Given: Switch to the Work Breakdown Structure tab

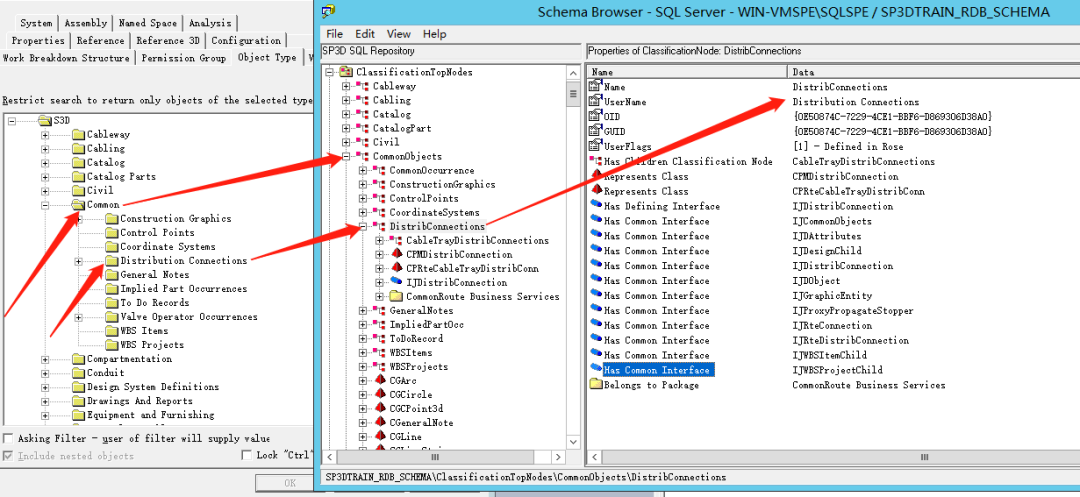Looking at the screenshot, I should tap(66, 59).
